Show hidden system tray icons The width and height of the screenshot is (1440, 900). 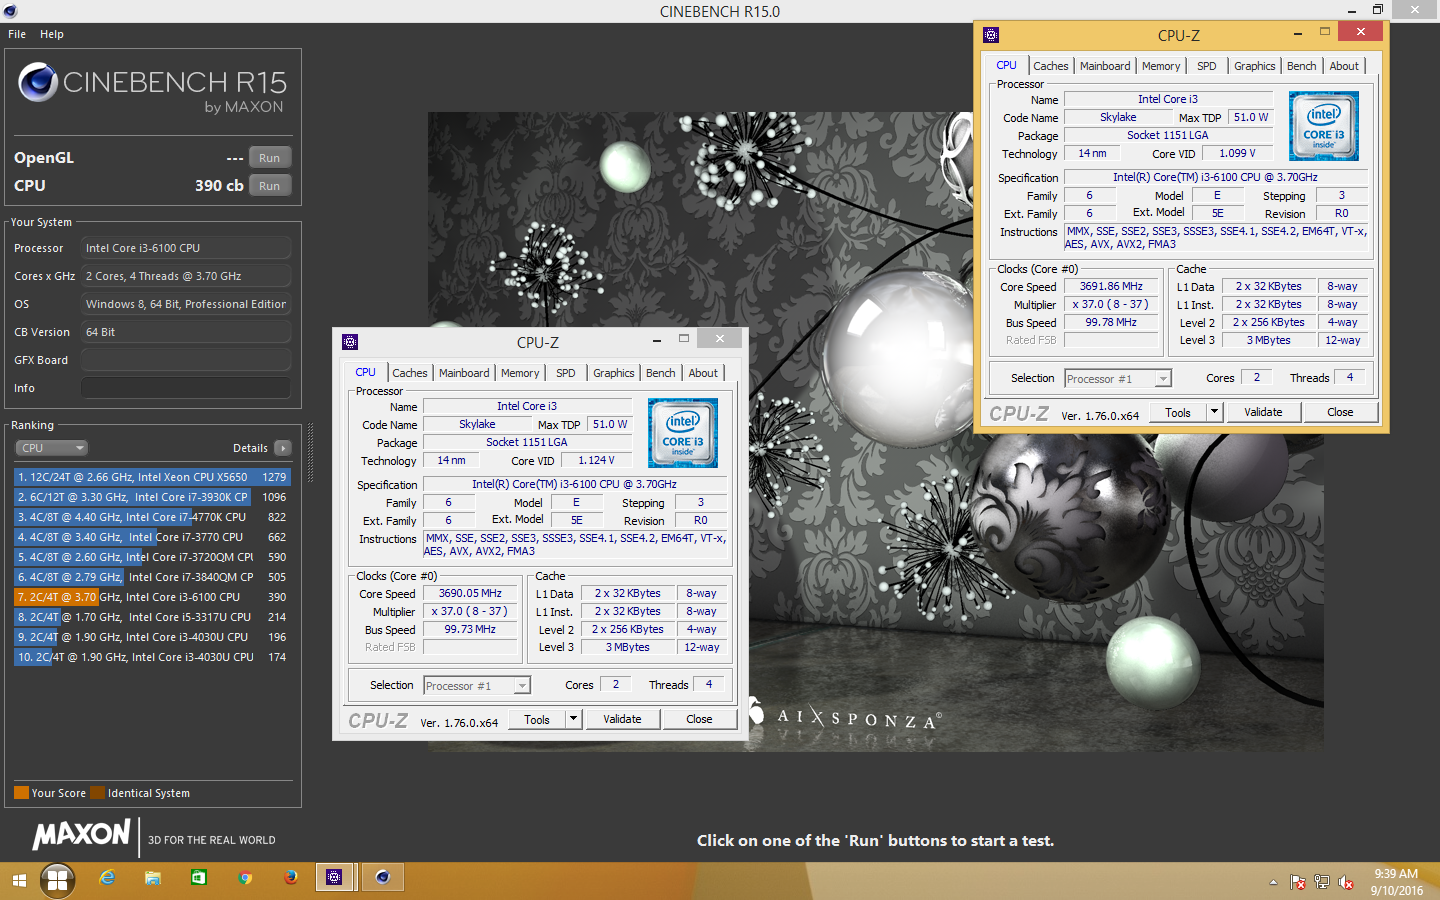pos(1273,882)
